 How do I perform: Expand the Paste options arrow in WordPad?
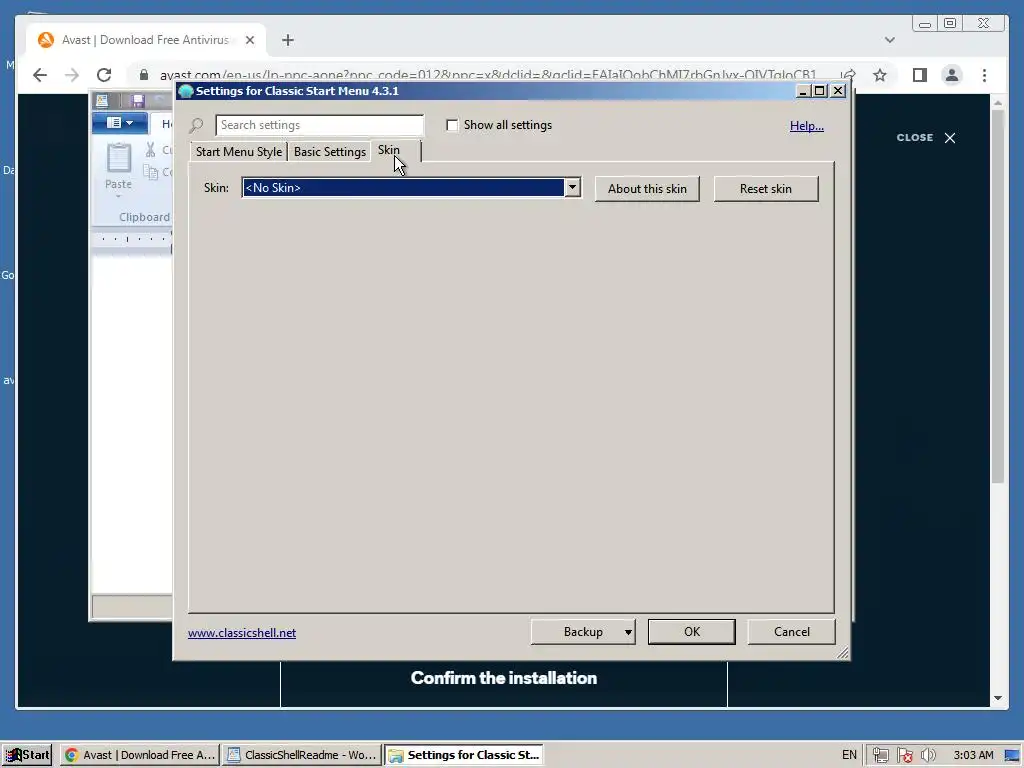pyautogui.click(x=118, y=197)
